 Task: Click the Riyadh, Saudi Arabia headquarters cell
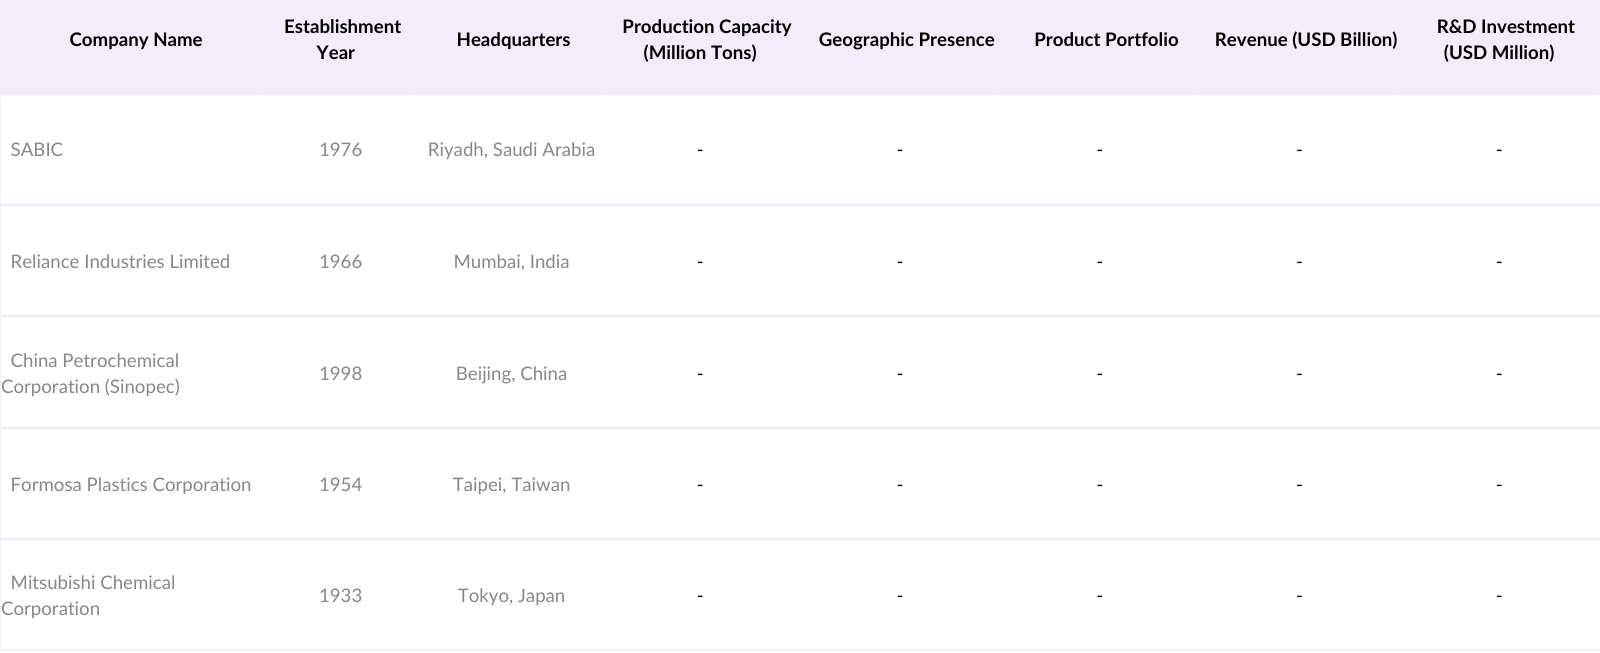coord(511,150)
